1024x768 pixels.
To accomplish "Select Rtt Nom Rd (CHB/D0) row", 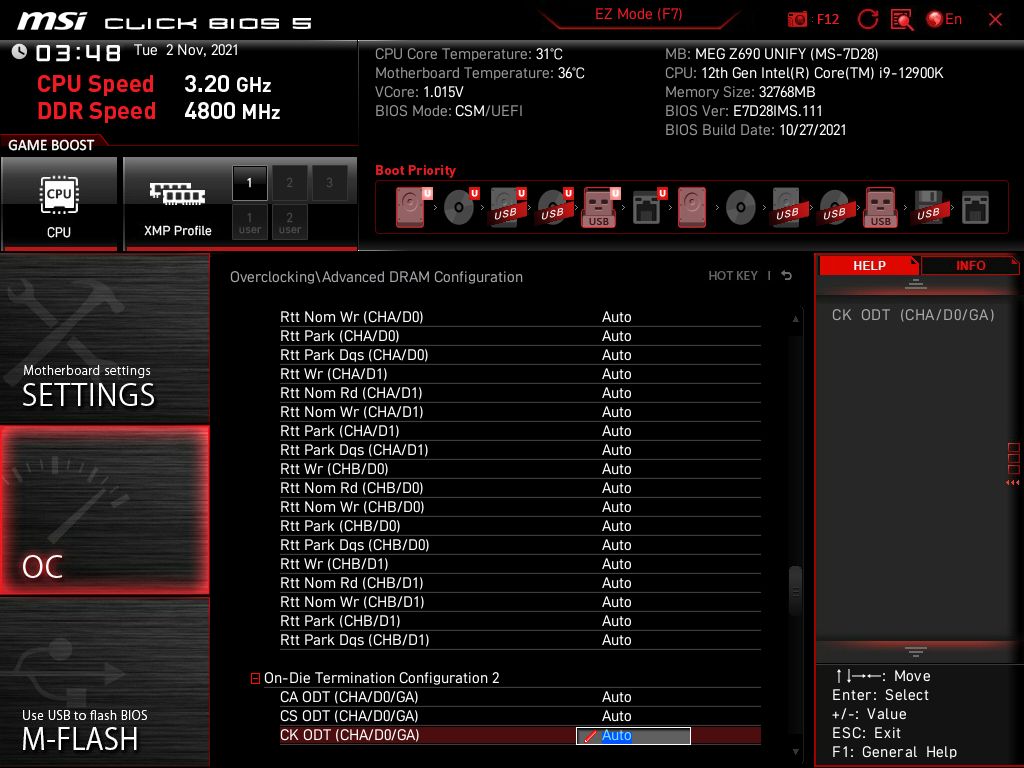I will coord(520,488).
